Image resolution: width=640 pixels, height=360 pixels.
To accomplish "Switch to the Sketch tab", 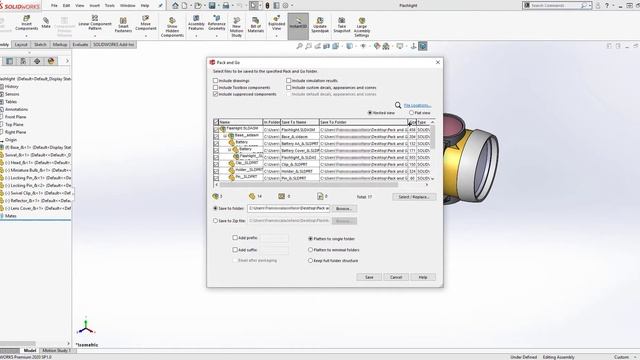I will (40, 44).
